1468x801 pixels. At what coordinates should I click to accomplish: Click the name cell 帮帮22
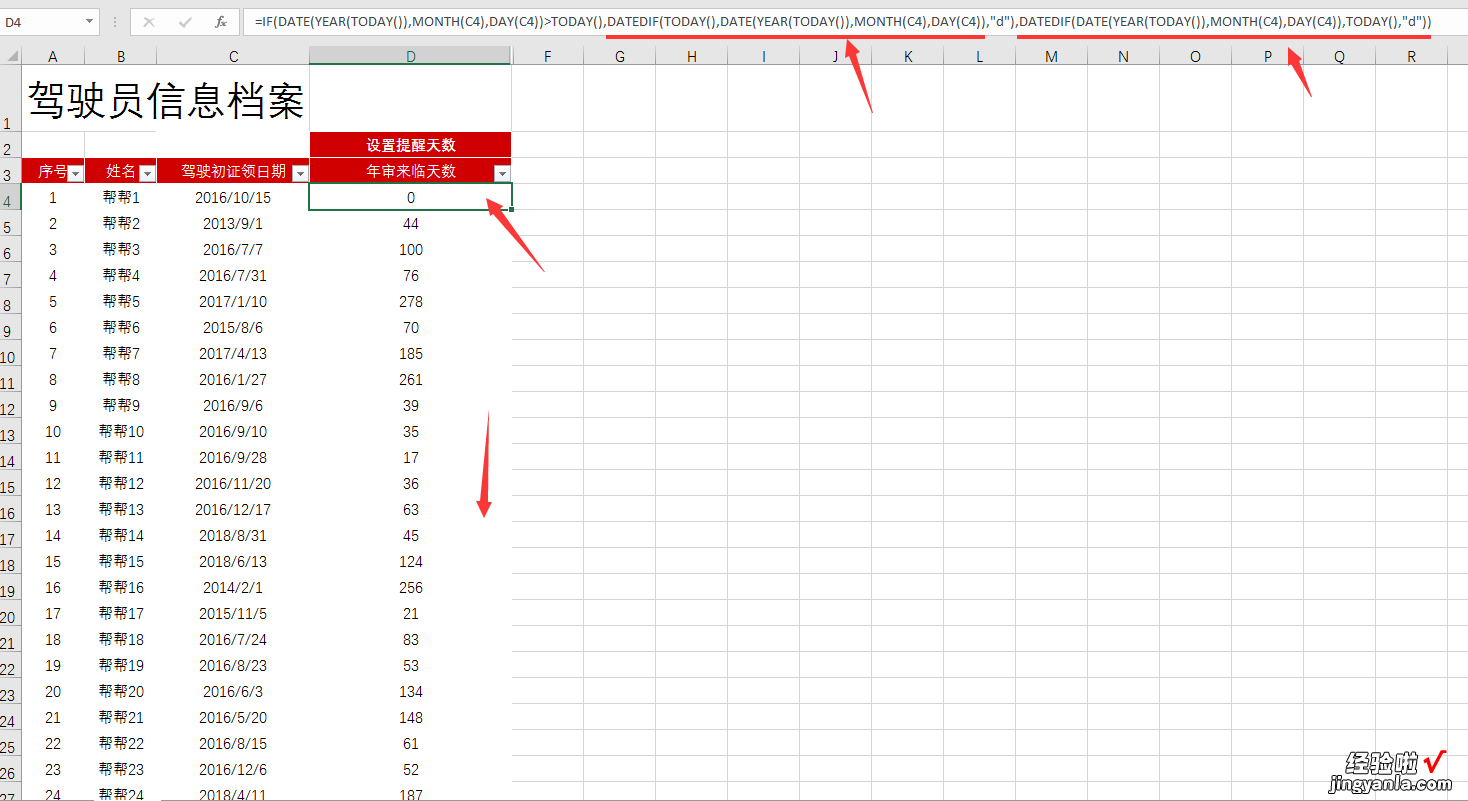121,744
